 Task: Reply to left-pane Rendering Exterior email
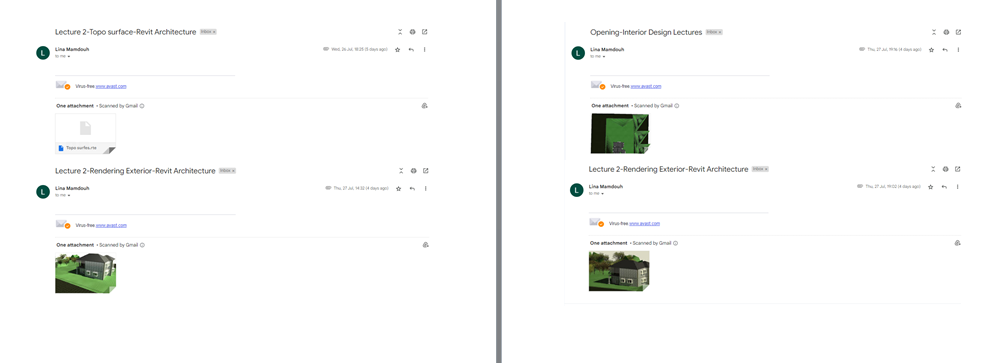412,189
